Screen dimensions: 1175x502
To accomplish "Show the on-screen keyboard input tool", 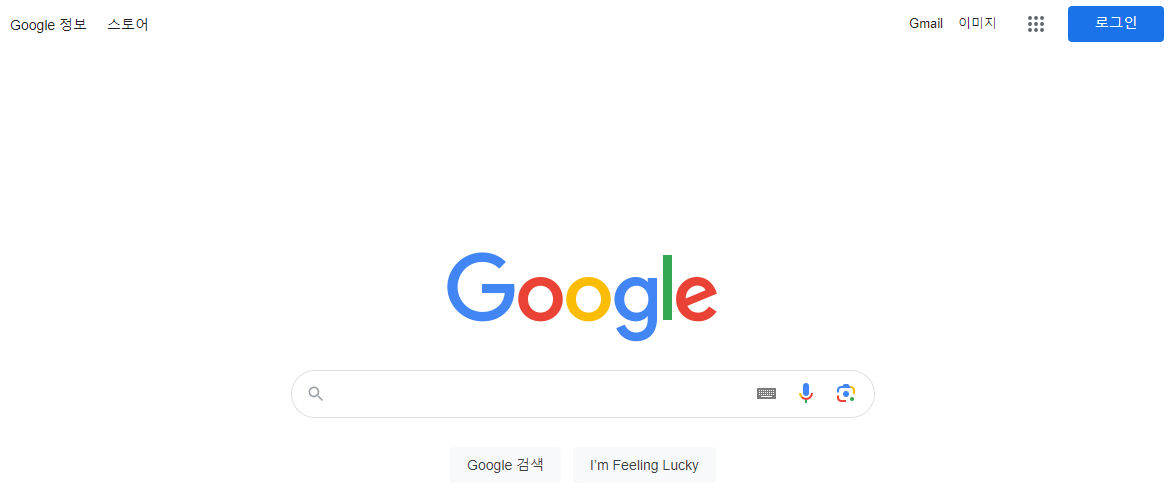I will tap(766, 393).
